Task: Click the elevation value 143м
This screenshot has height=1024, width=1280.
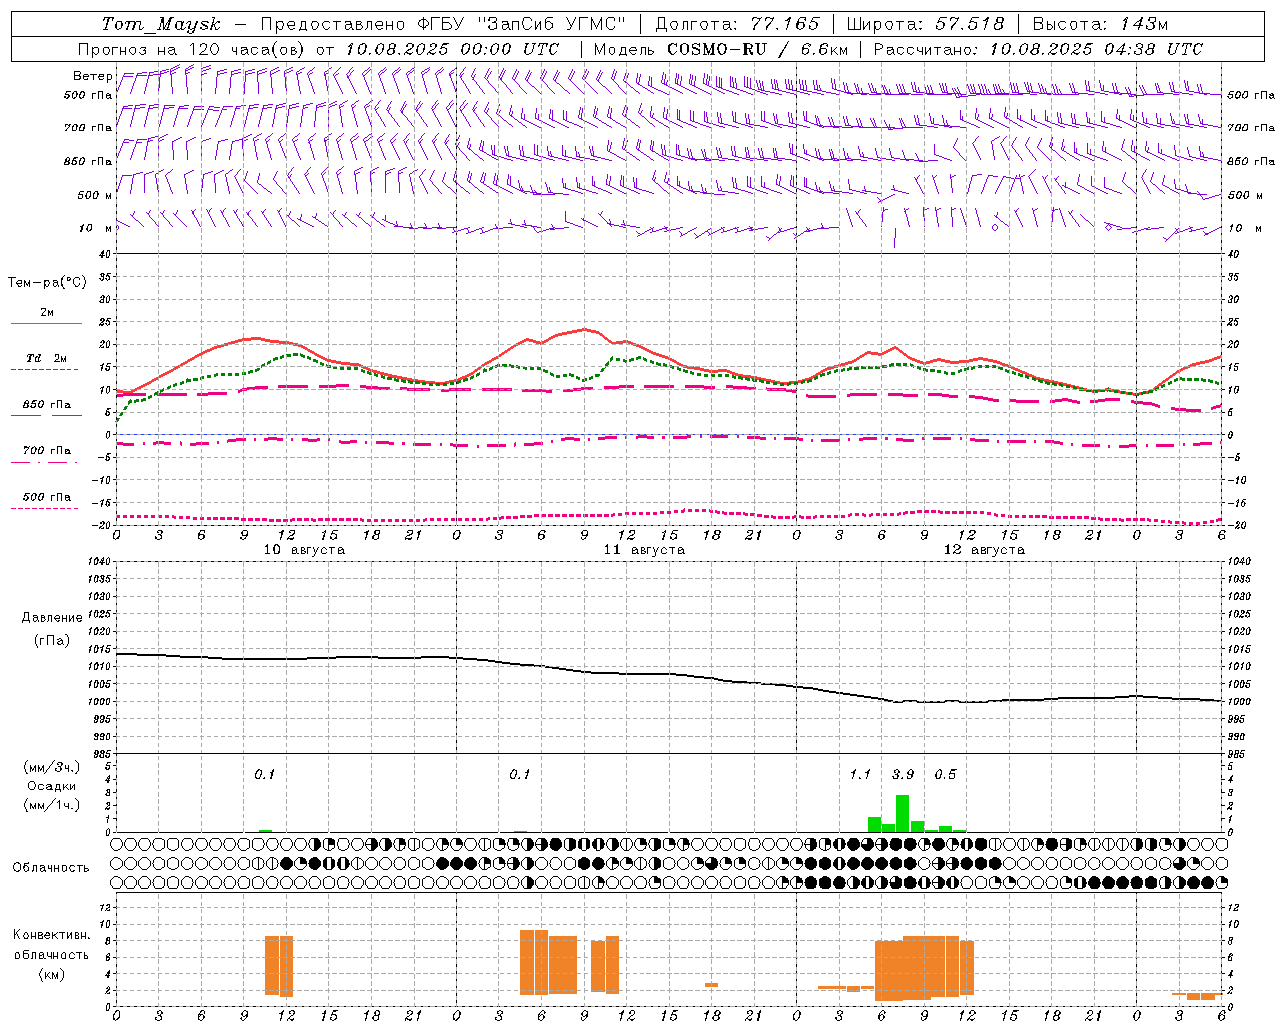Action: coord(1143,24)
